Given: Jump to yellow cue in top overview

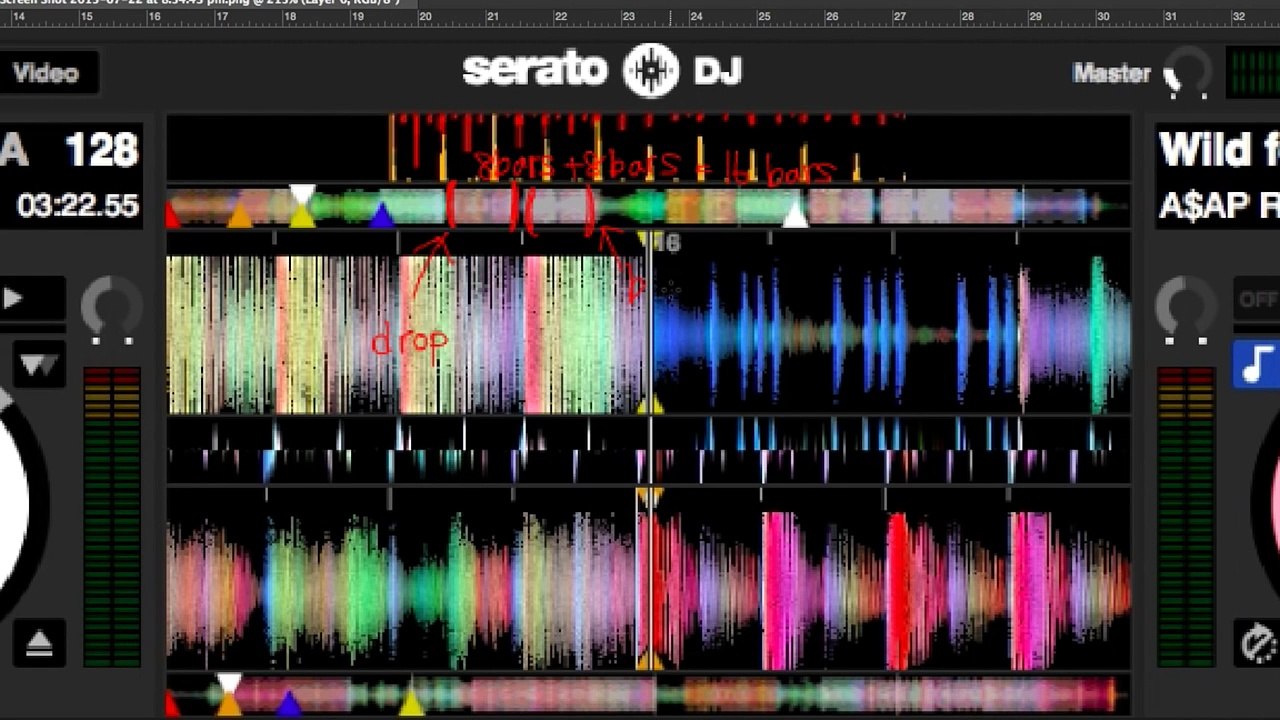Looking at the screenshot, I should click(x=301, y=215).
